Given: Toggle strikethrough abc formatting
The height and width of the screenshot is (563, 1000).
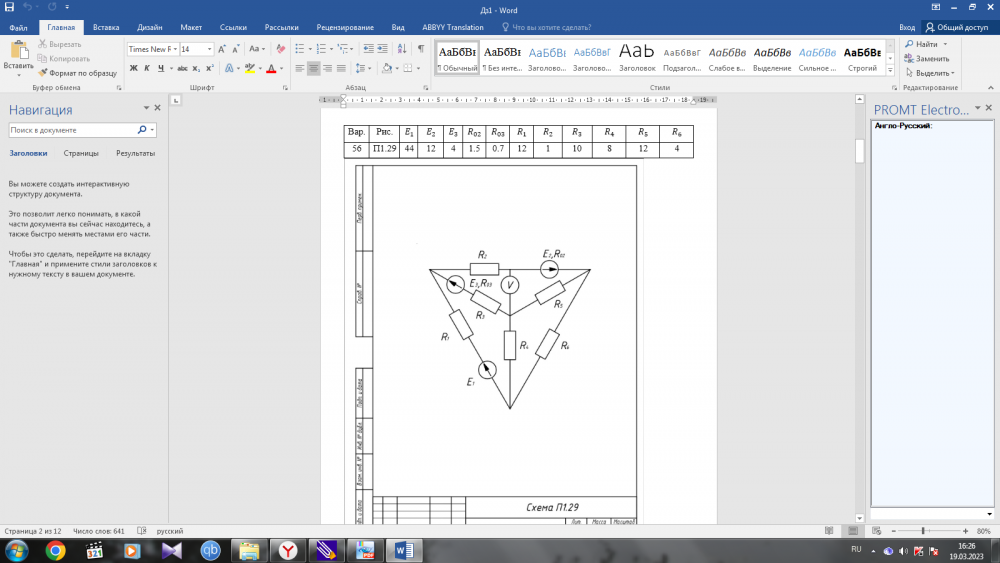Looking at the screenshot, I should (182, 68).
